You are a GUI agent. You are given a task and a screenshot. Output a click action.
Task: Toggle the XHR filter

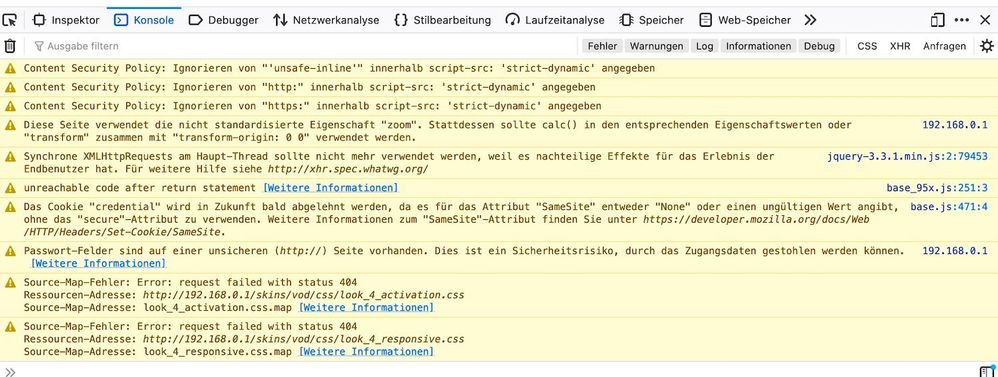click(x=900, y=46)
